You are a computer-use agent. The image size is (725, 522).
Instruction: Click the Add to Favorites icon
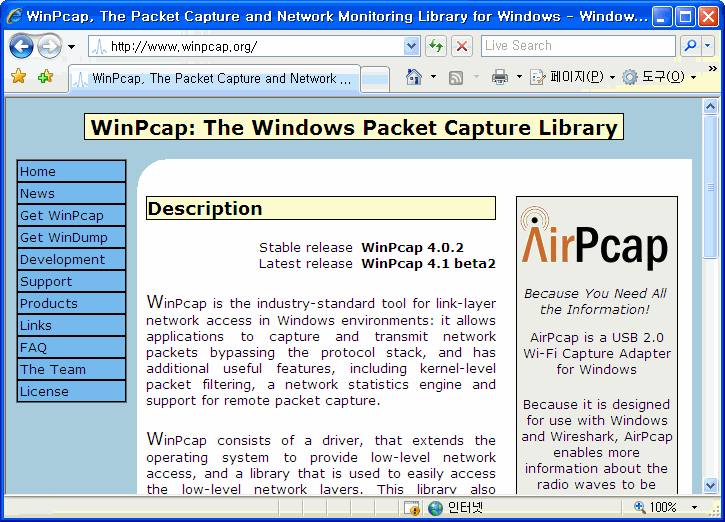45,76
